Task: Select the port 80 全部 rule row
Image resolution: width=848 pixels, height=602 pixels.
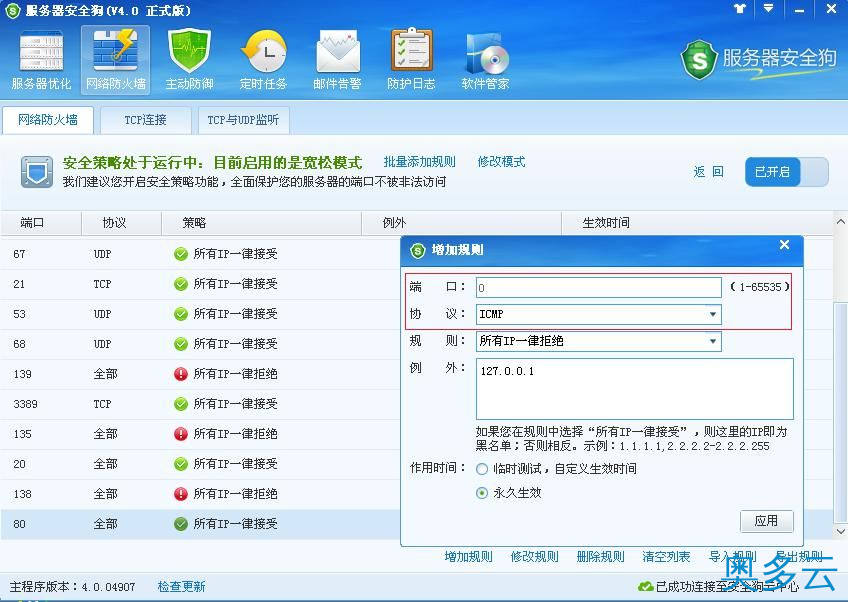Action: pos(200,524)
